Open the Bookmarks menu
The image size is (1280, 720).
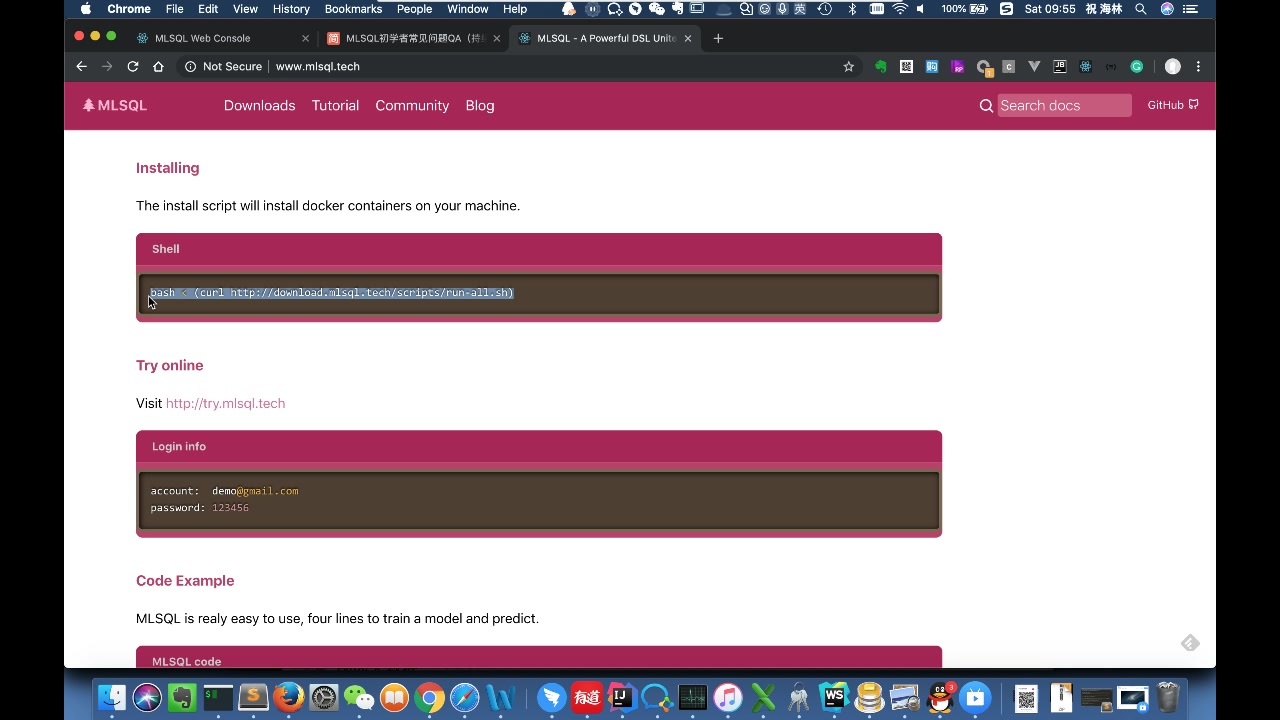coord(353,9)
